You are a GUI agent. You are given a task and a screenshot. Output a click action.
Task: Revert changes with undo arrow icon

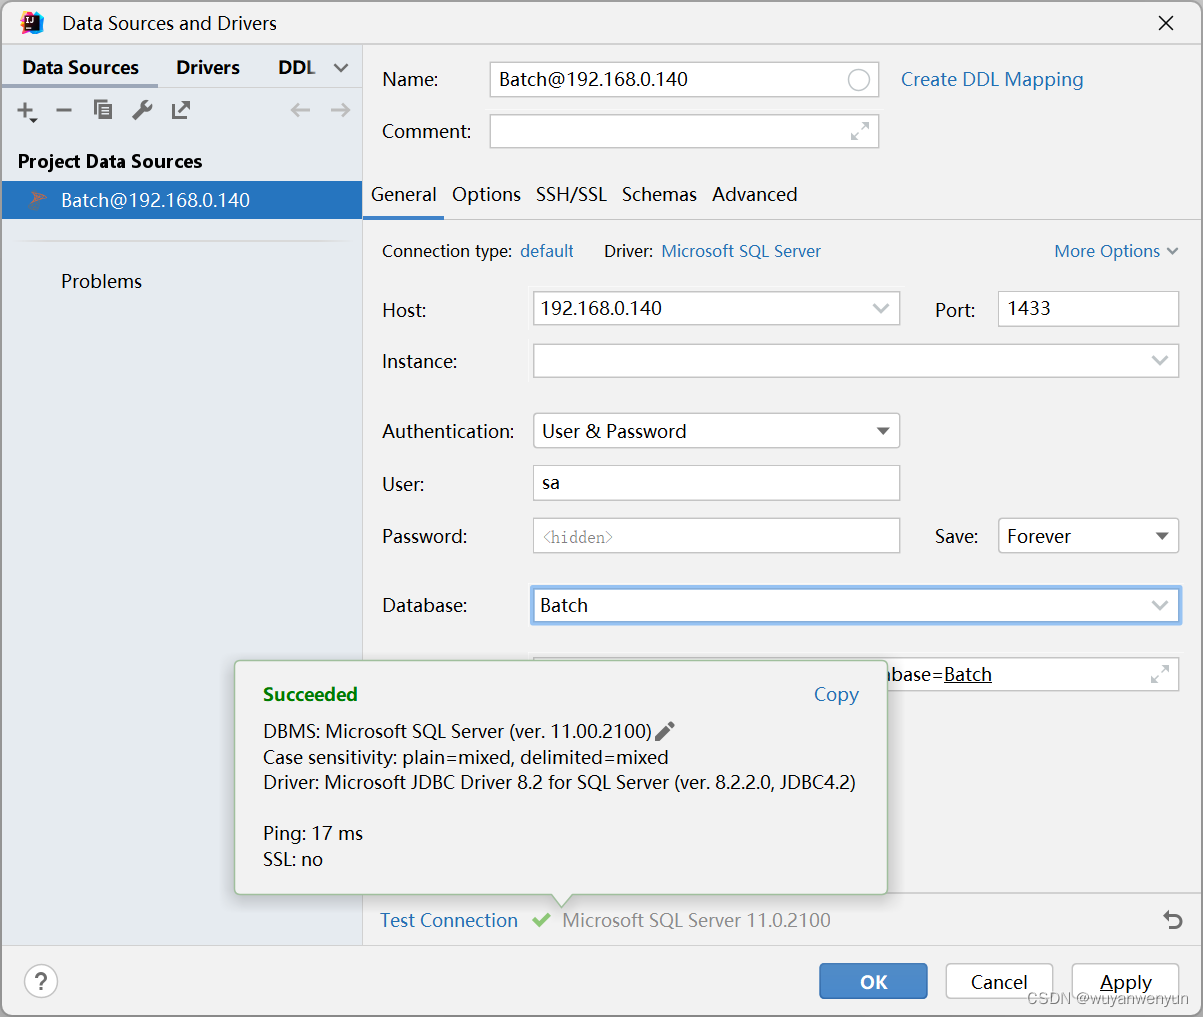coord(1173,920)
